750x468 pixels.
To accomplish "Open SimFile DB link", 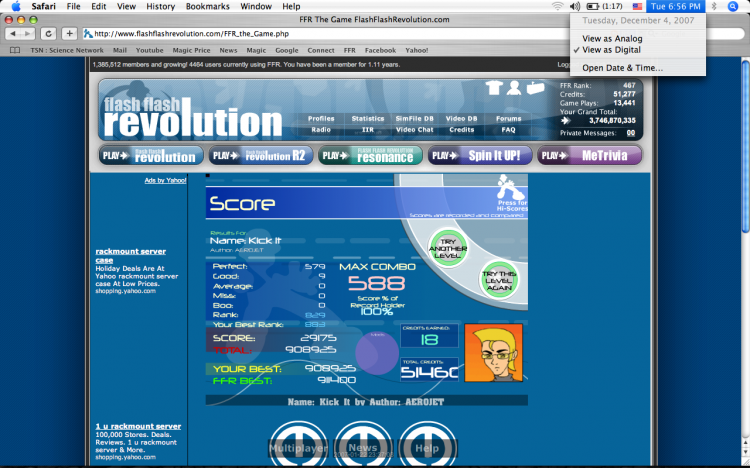I will click(x=414, y=119).
